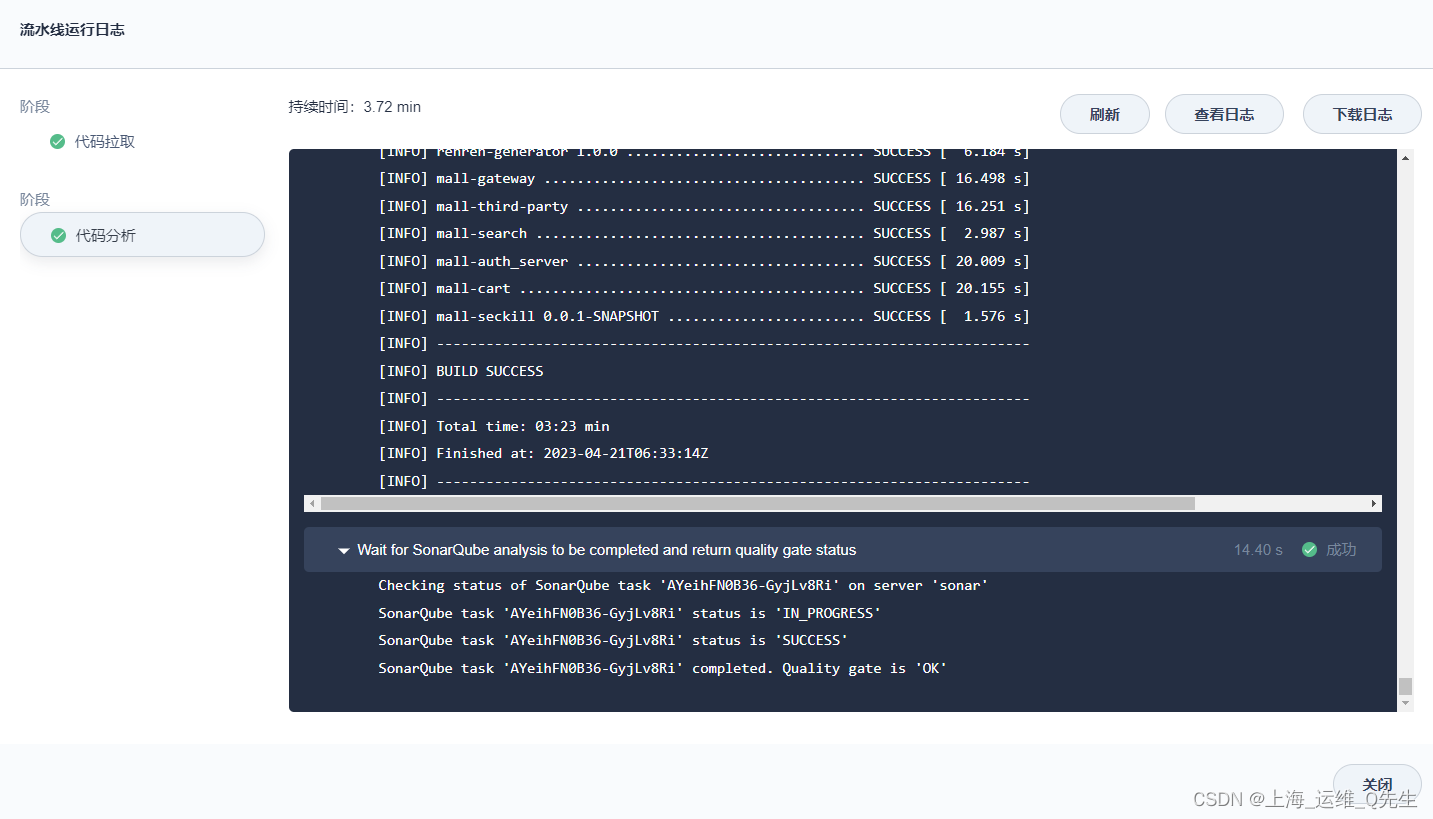1433x819 pixels.
Task: Click green check icon beside 代码拉取
Action: pyautogui.click(x=58, y=142)
